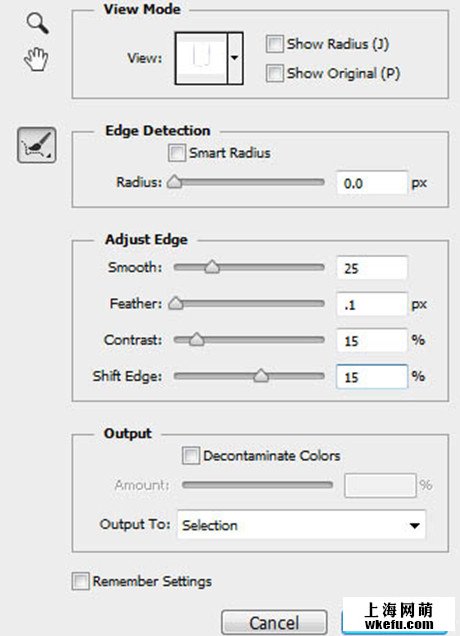Click the Smooth slider handle
The image size is (460, 636).
212,267
